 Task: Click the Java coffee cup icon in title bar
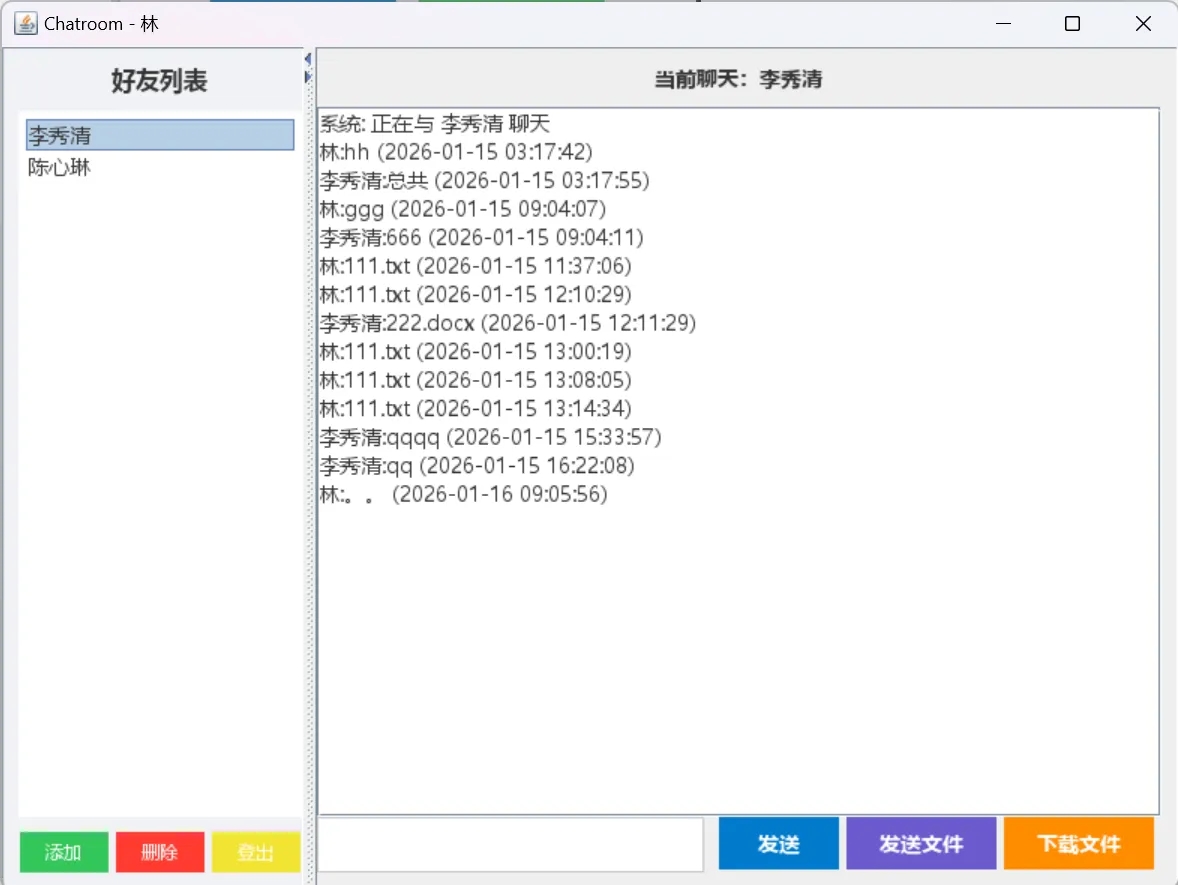coord(25,23)
